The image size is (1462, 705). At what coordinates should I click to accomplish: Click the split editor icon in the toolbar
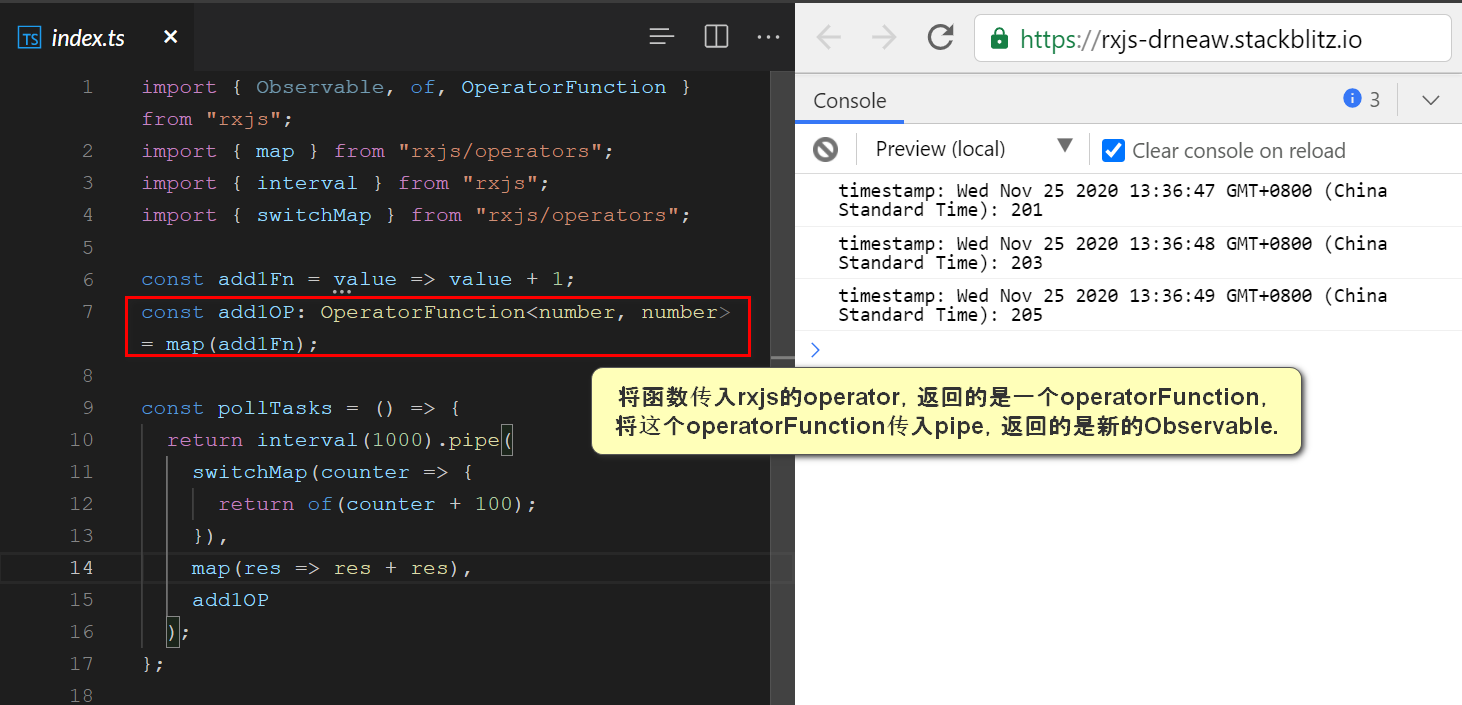[x=716, y=36]
